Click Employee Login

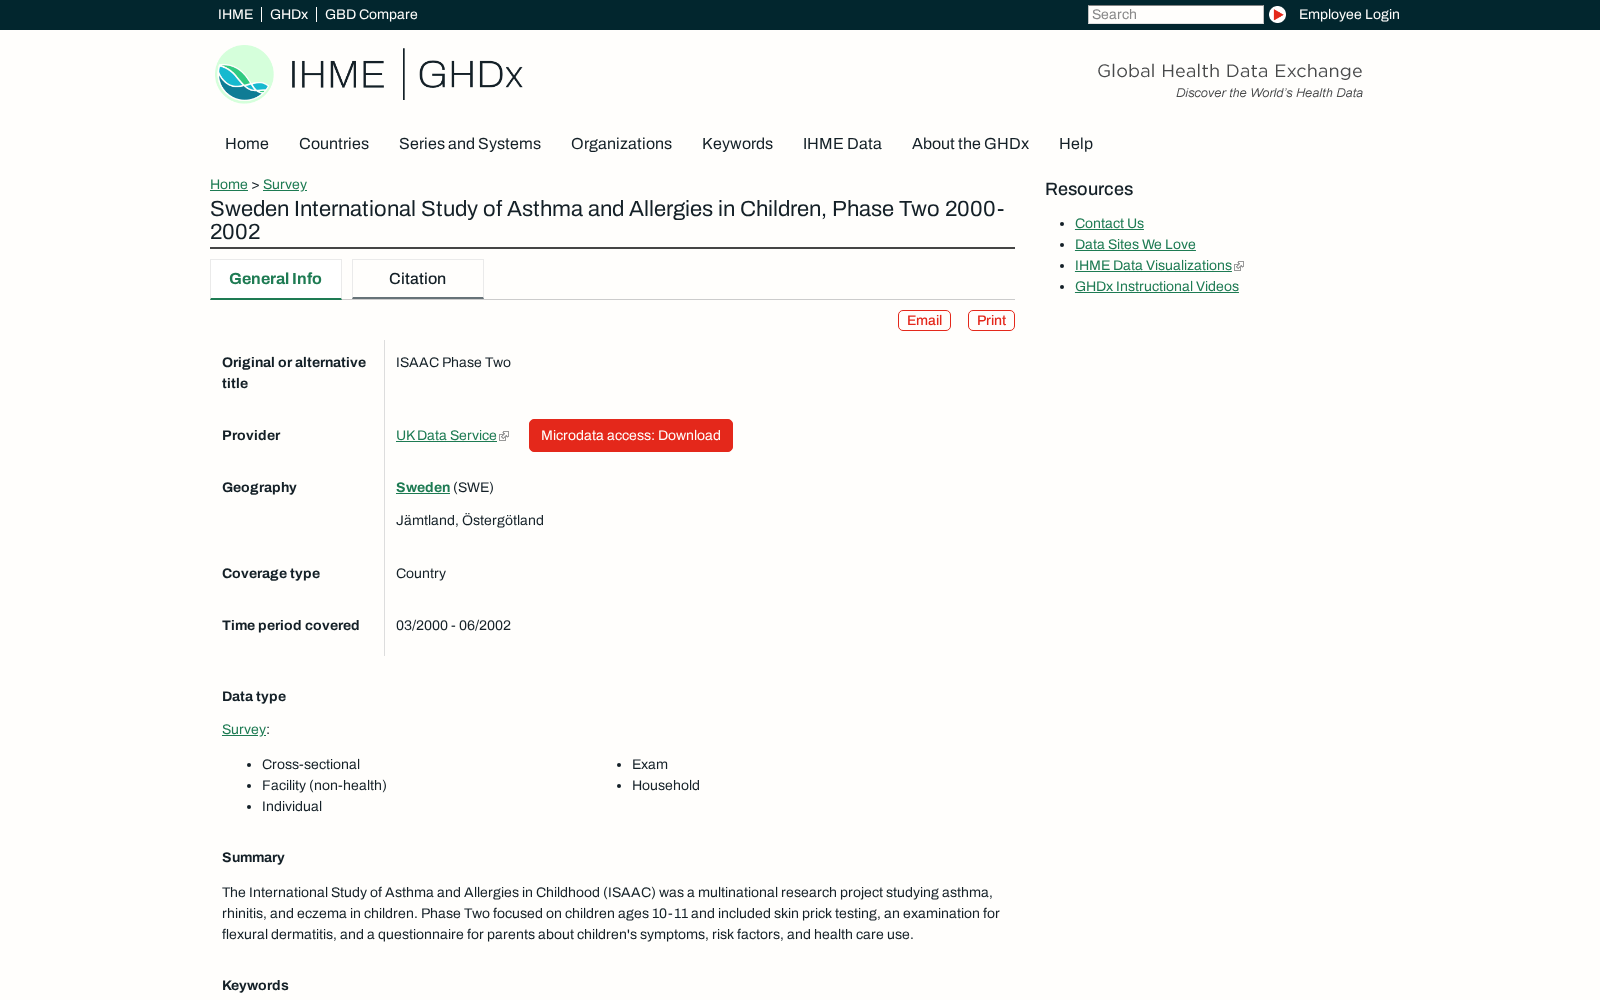(x=1349, y=14)
